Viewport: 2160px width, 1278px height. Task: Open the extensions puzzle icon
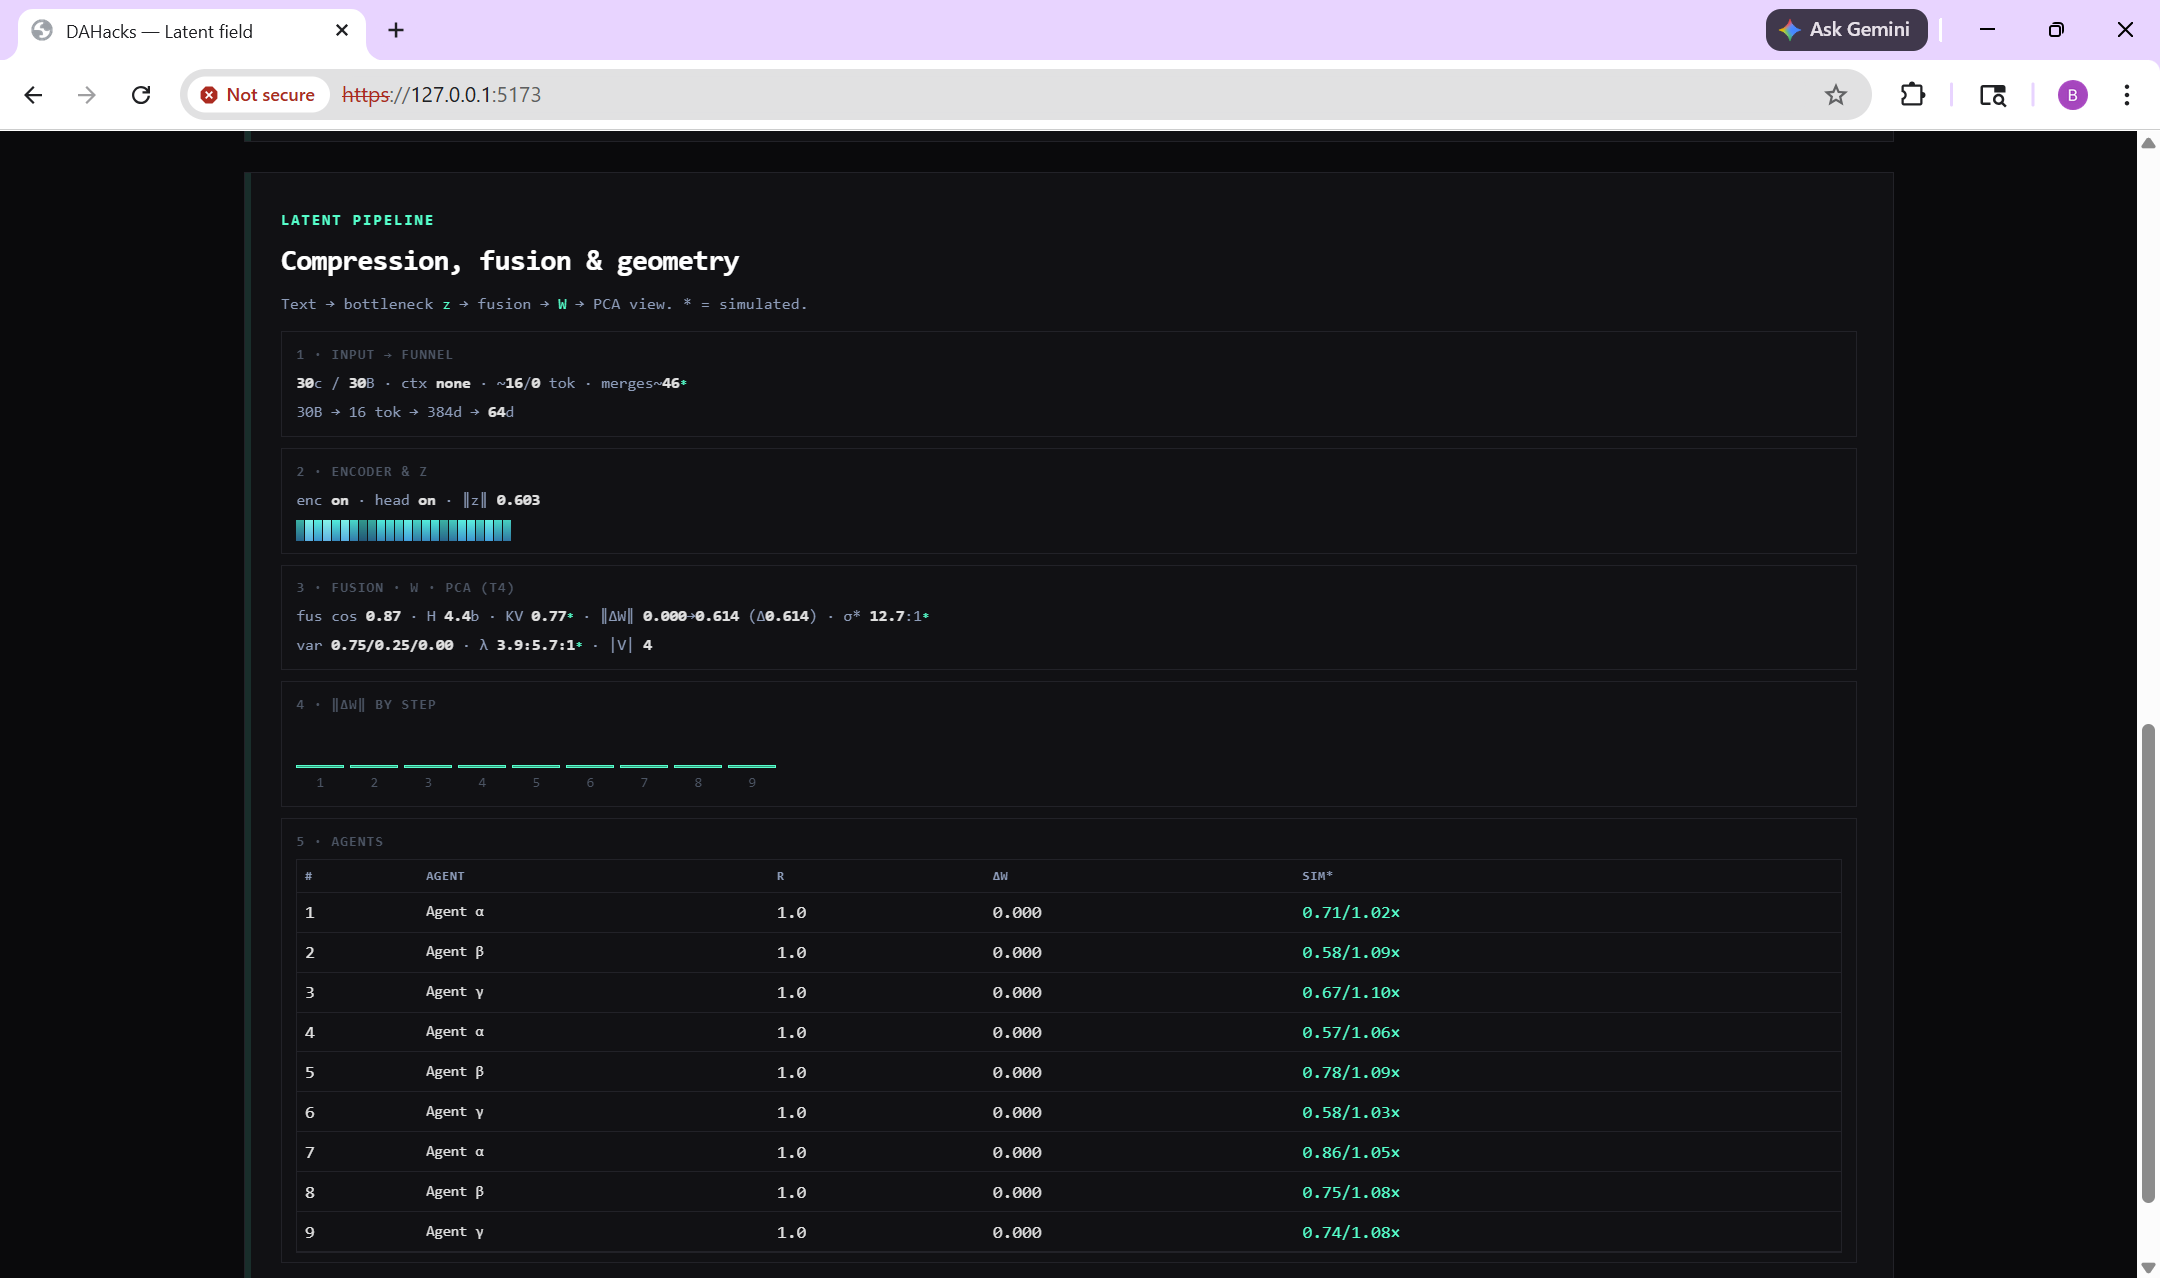[1912, 95]
